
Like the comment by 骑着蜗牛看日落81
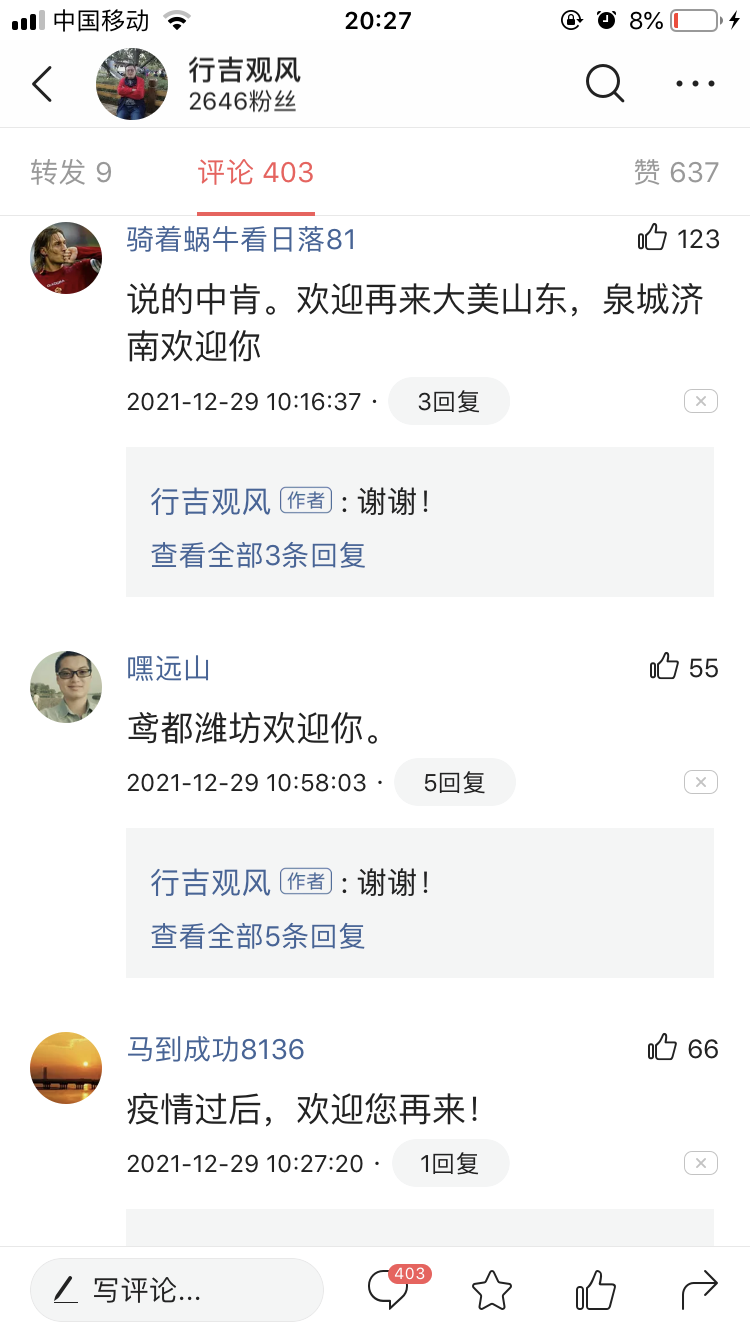tap(653, 238)
